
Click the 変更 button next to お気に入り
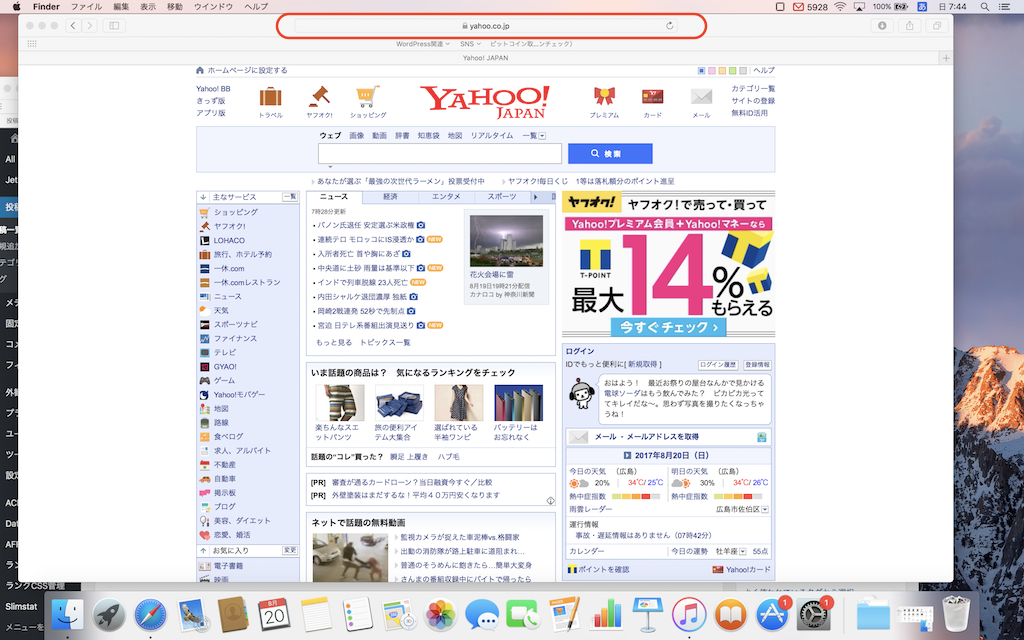coord(289,551)
